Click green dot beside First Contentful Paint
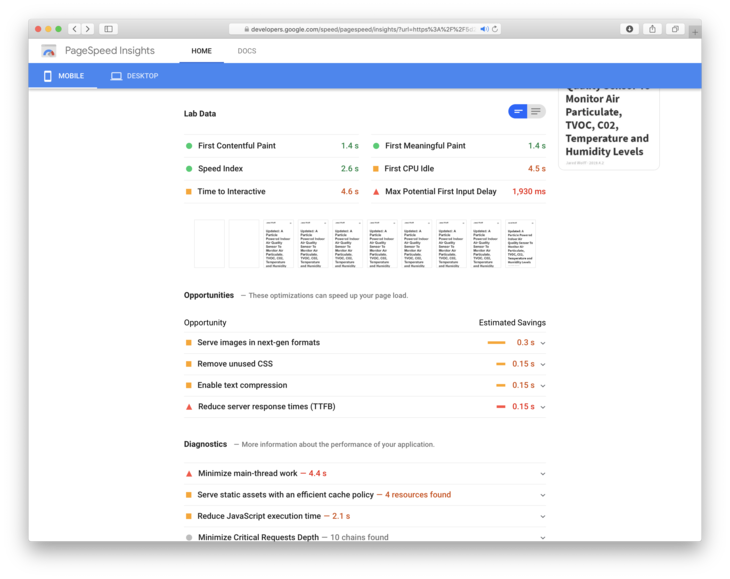Image resolution: width=730 pixels, height=579 pixels. click(189, 146)
